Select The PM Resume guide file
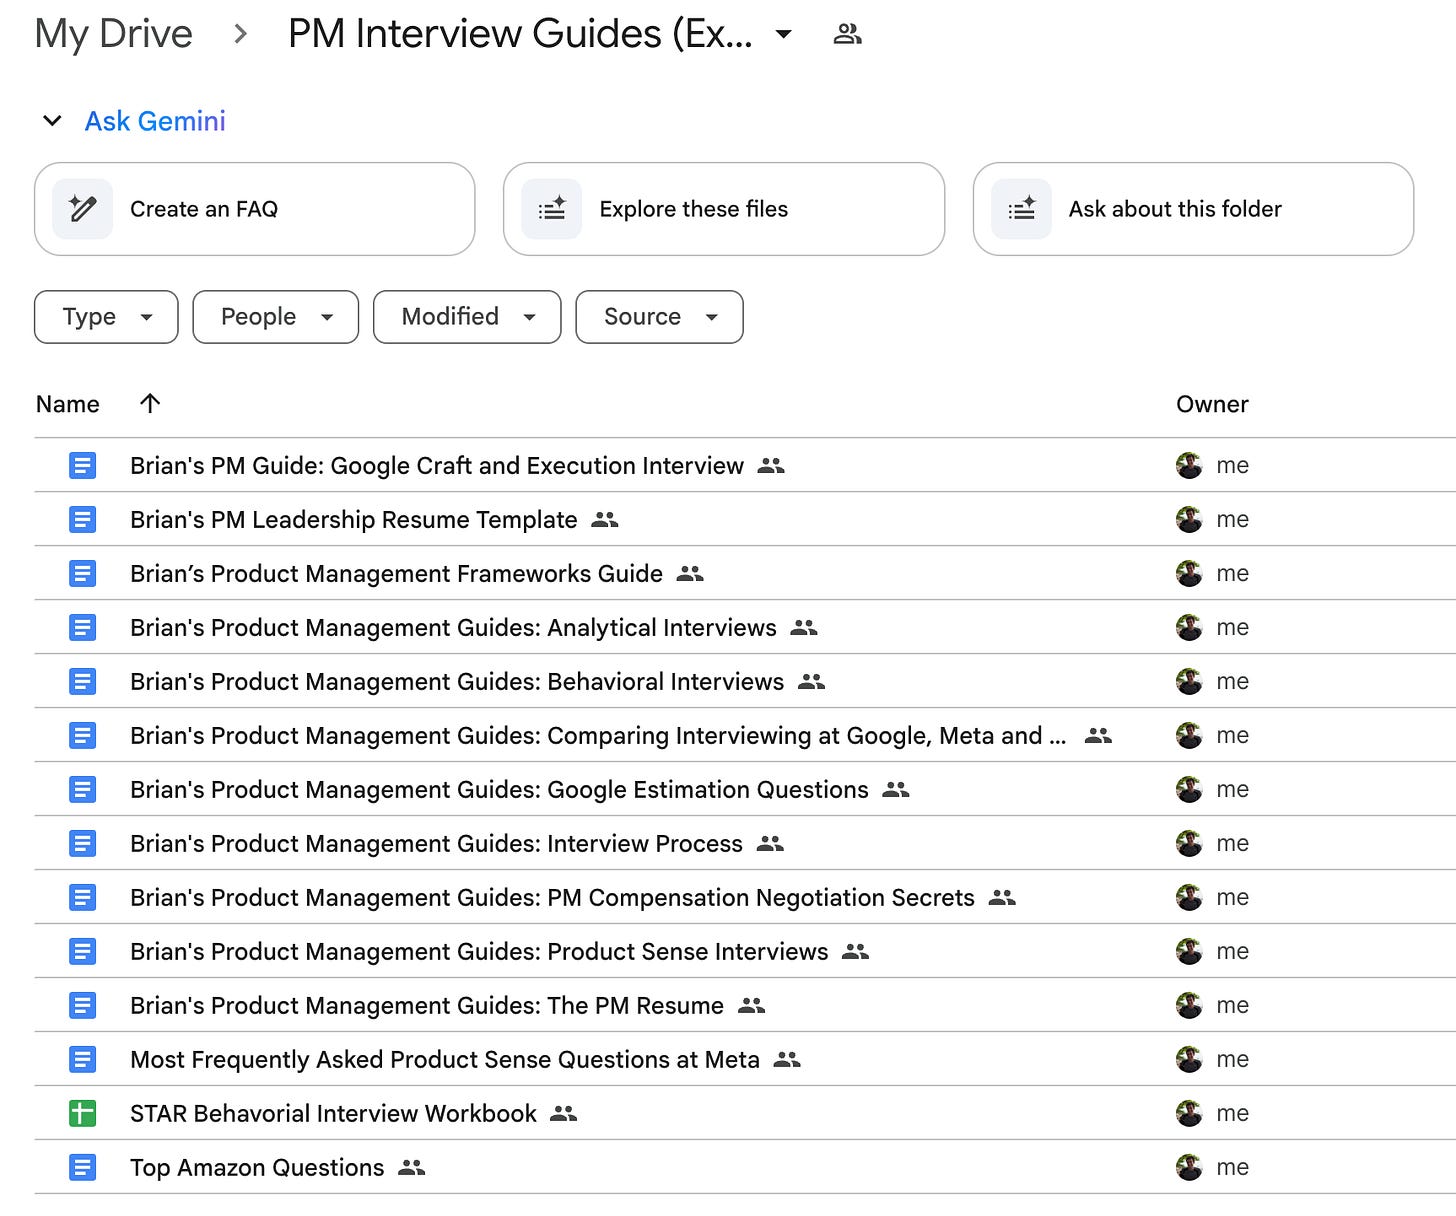This screenshot has width=1456, height=1216. (427, 1005)
